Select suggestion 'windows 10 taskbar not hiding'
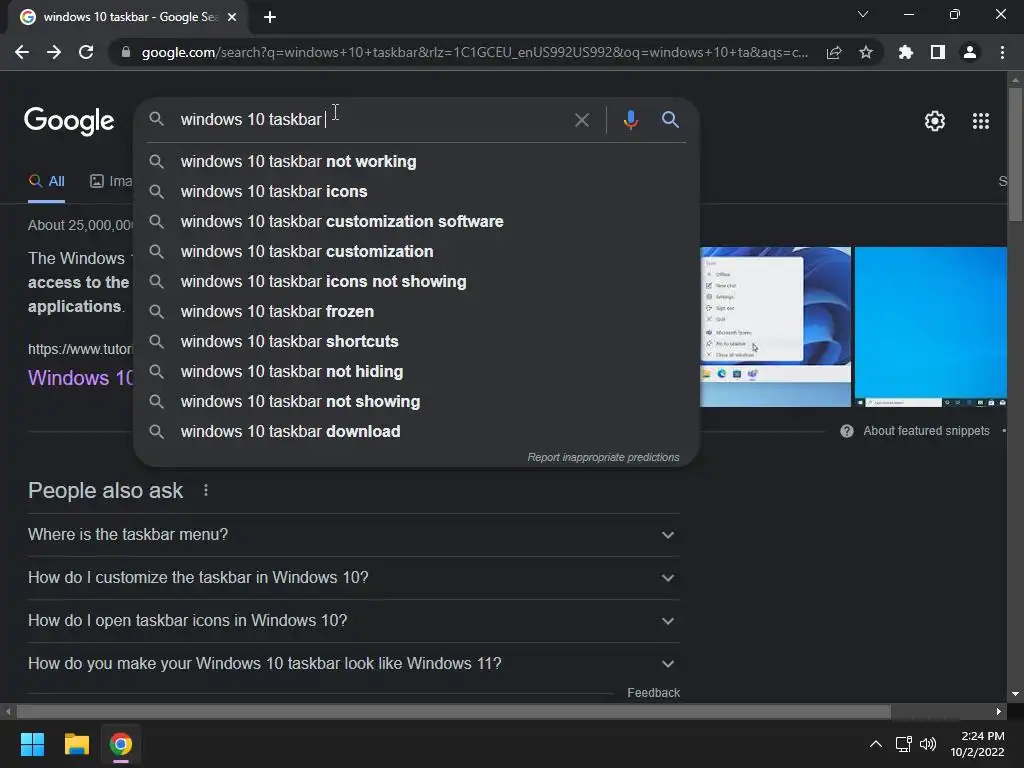1024x768 pixels. [x=416, y=372]
